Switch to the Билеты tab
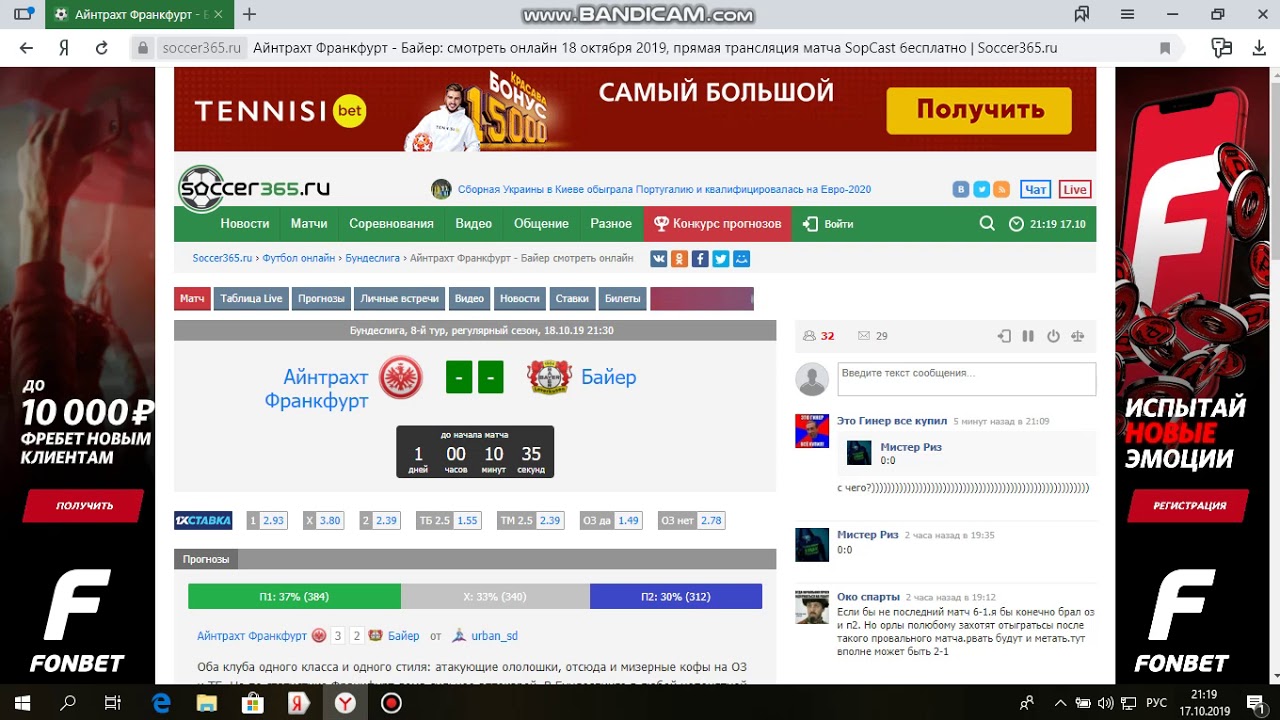This screenshot has width=1280, height=720. pyautogui.click(x=623, y=299)
